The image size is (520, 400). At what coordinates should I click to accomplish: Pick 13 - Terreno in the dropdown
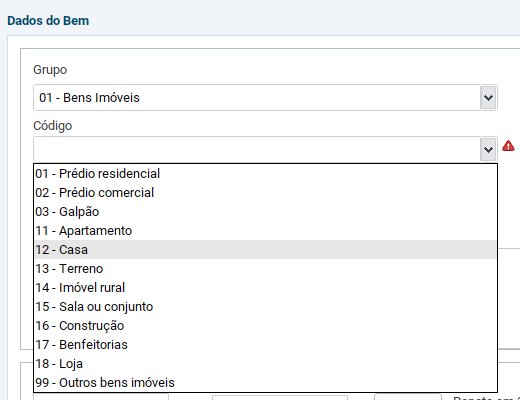tap(265, 268)
